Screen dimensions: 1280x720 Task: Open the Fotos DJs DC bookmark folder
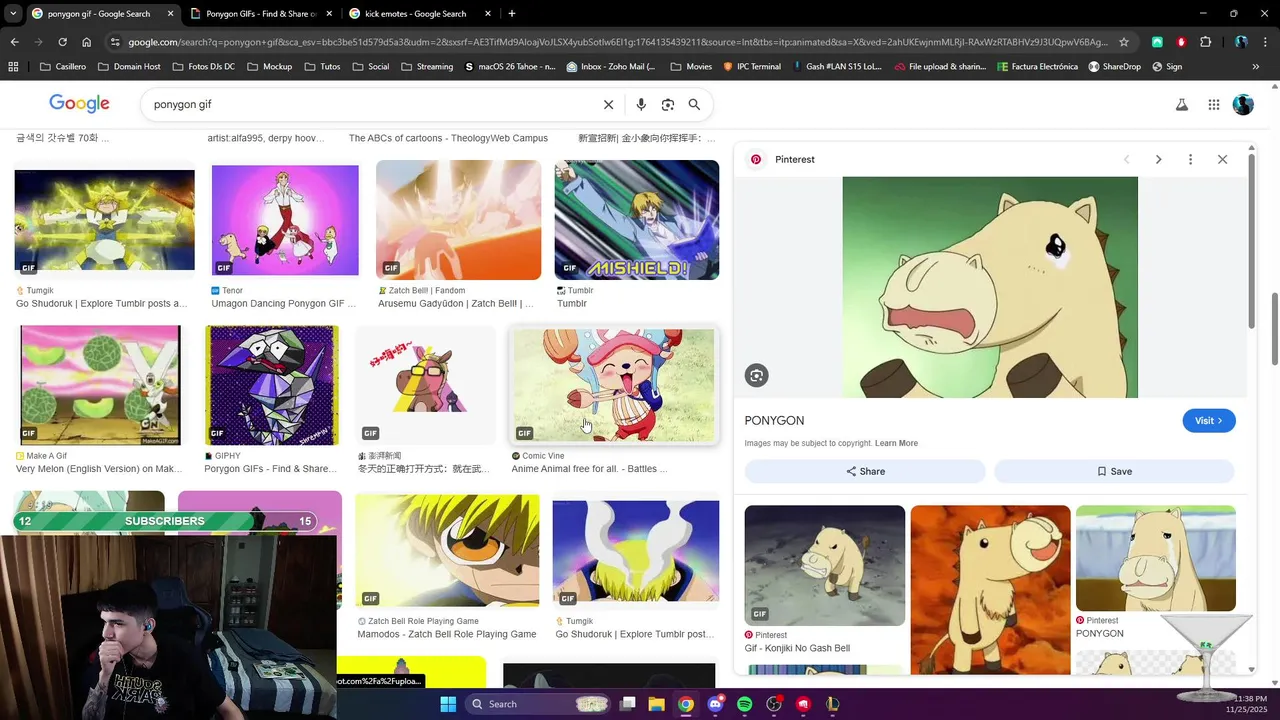point(204,67)
